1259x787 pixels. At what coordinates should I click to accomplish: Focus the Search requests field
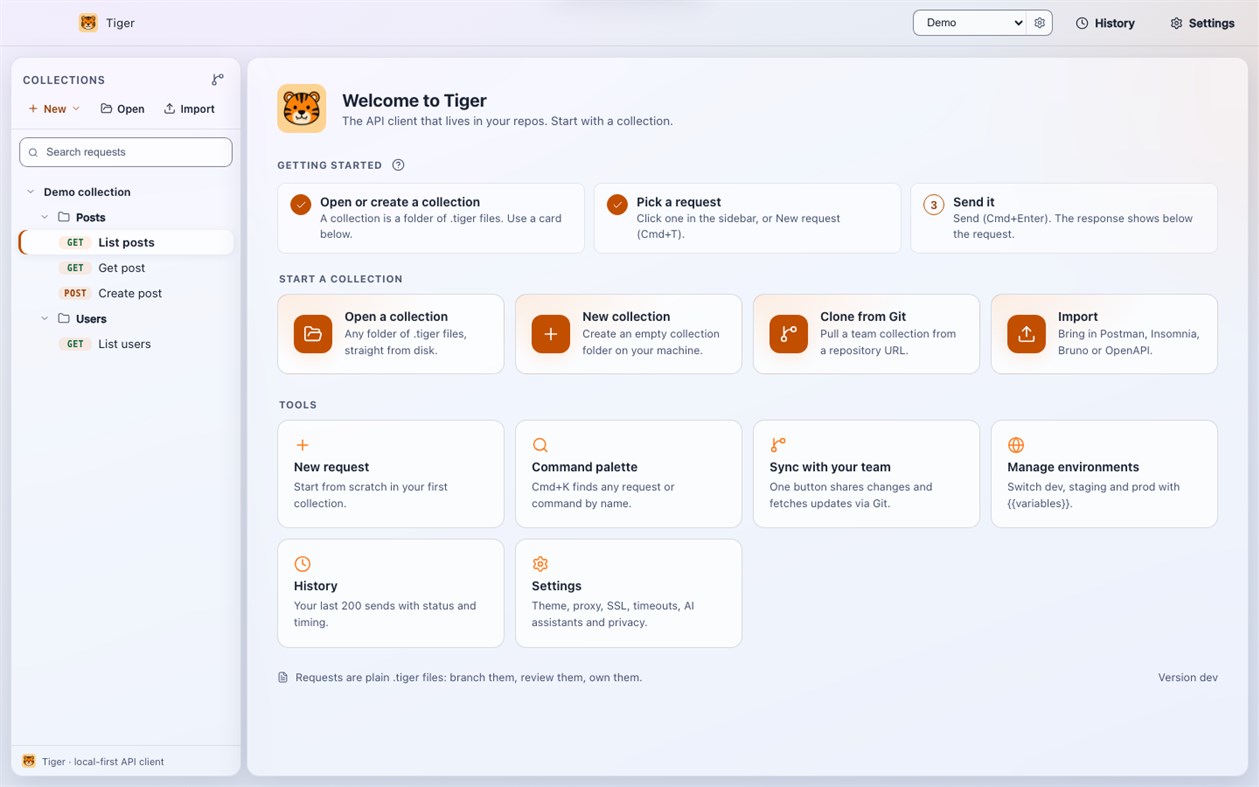[126, 152]
